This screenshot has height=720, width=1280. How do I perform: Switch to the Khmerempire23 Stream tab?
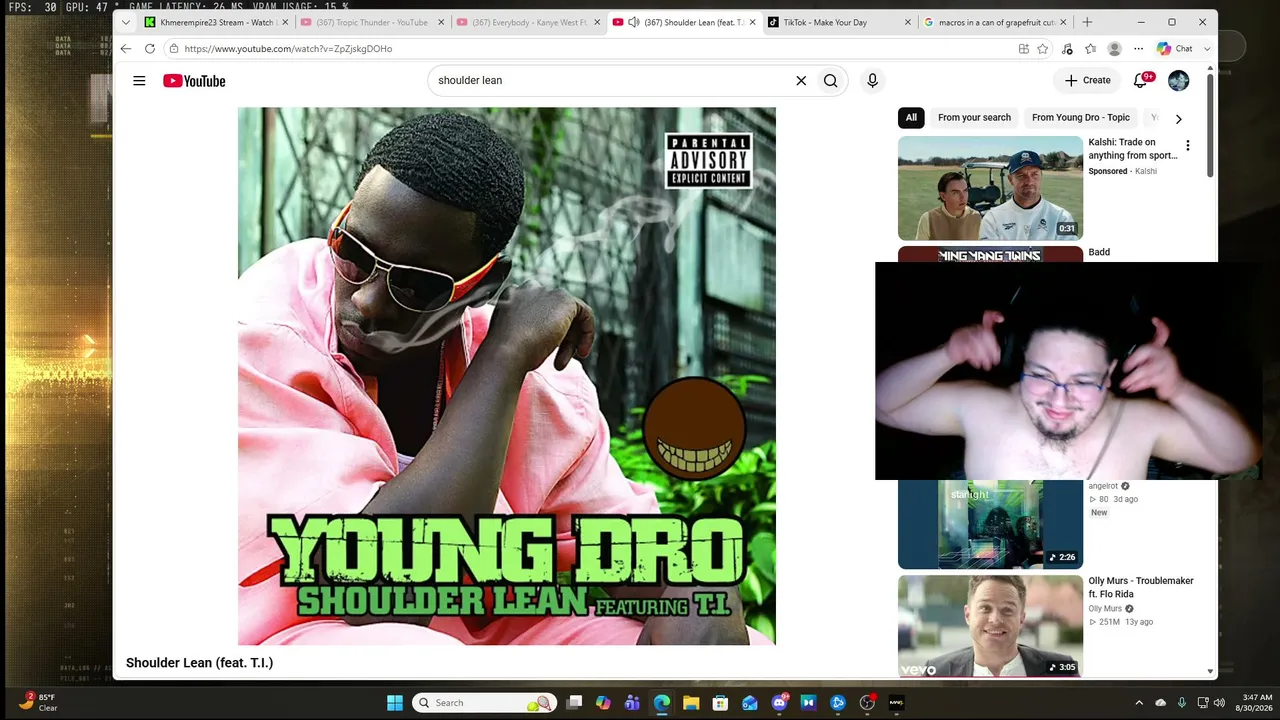click(x=215, y=22)
